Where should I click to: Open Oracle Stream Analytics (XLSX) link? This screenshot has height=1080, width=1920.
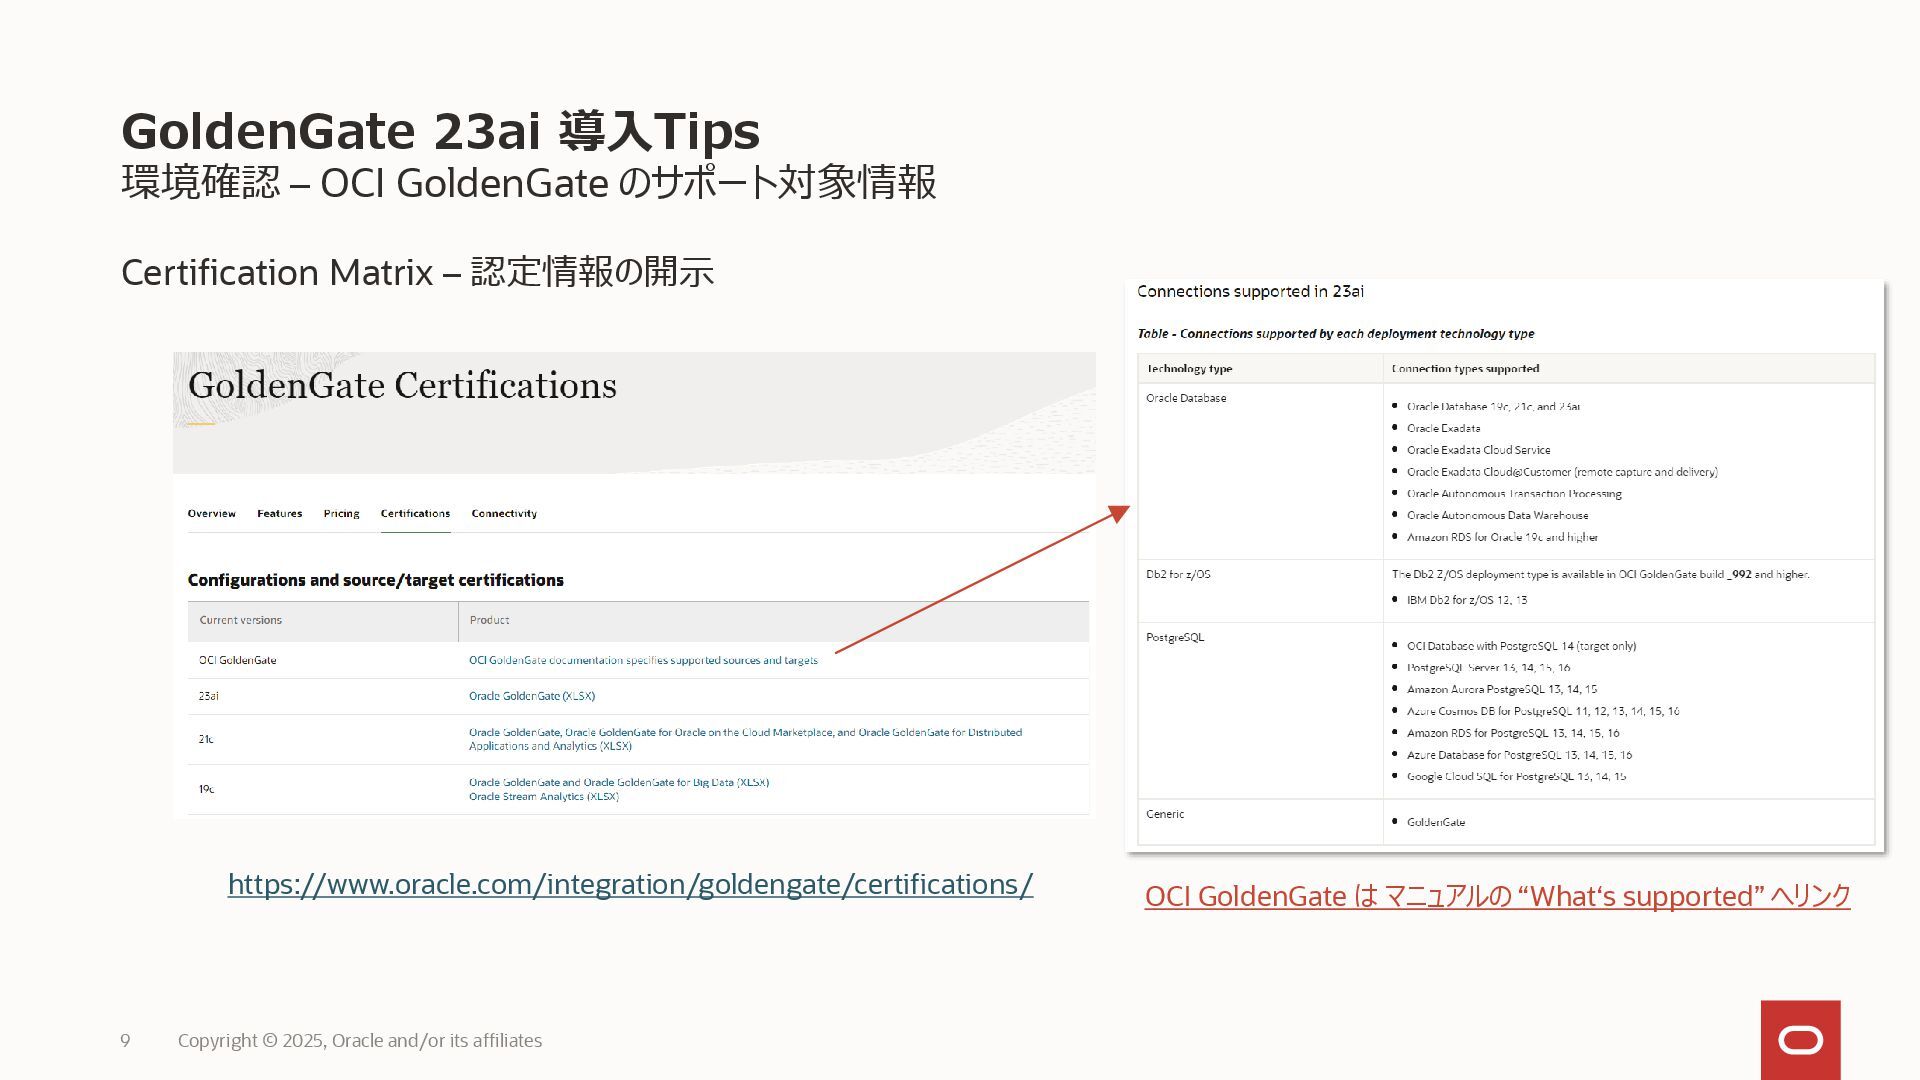pos(543,797)
